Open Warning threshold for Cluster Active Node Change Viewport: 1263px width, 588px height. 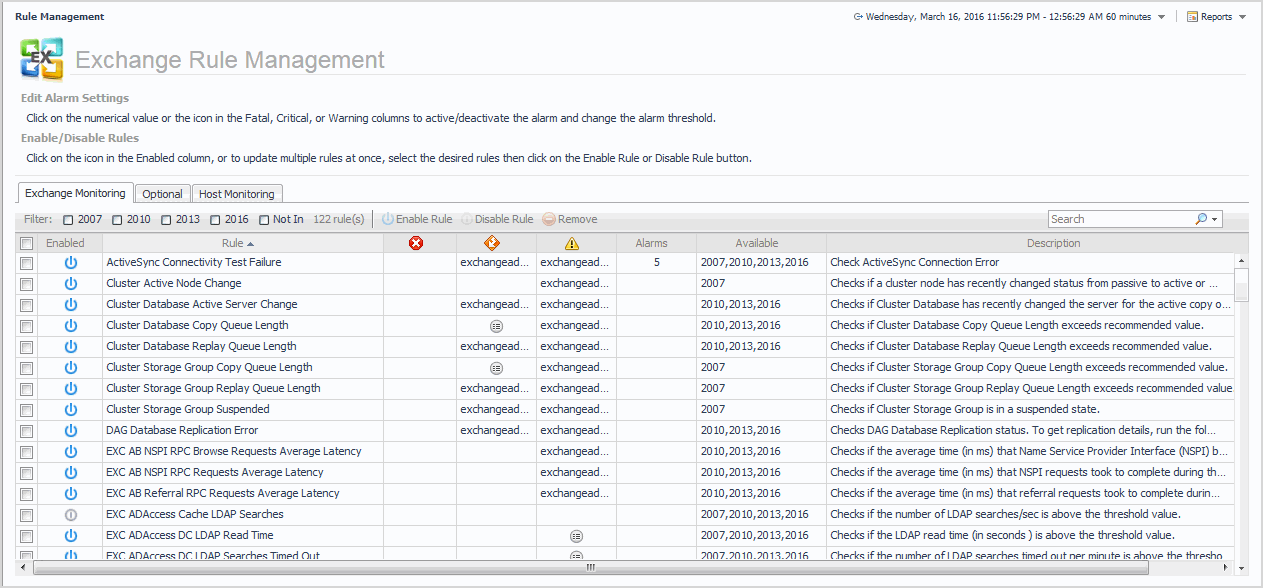pyautogui.click(x=575, y=283)
